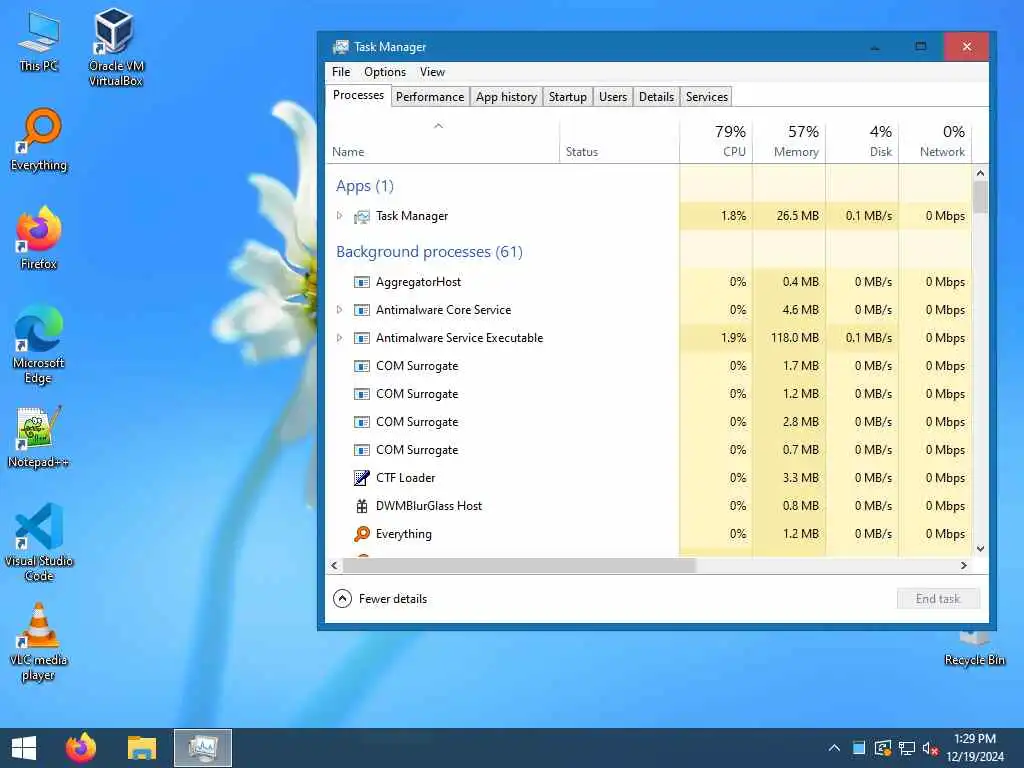
Task: Click the Everything process icon in list
Action: [x=362, y=534]
